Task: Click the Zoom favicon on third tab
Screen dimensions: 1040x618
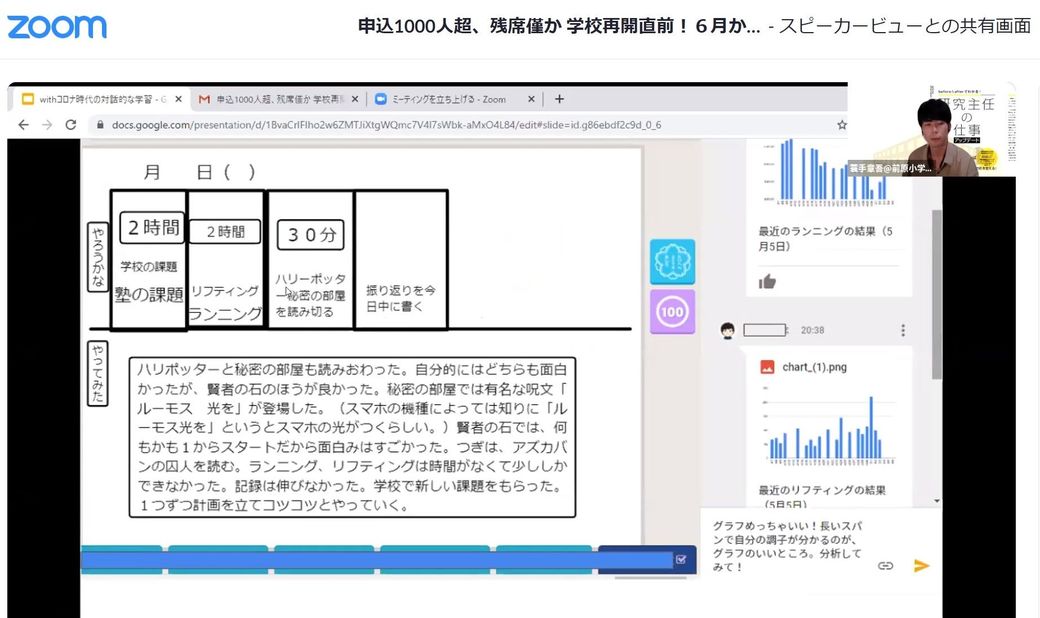Action: point(381,99)
